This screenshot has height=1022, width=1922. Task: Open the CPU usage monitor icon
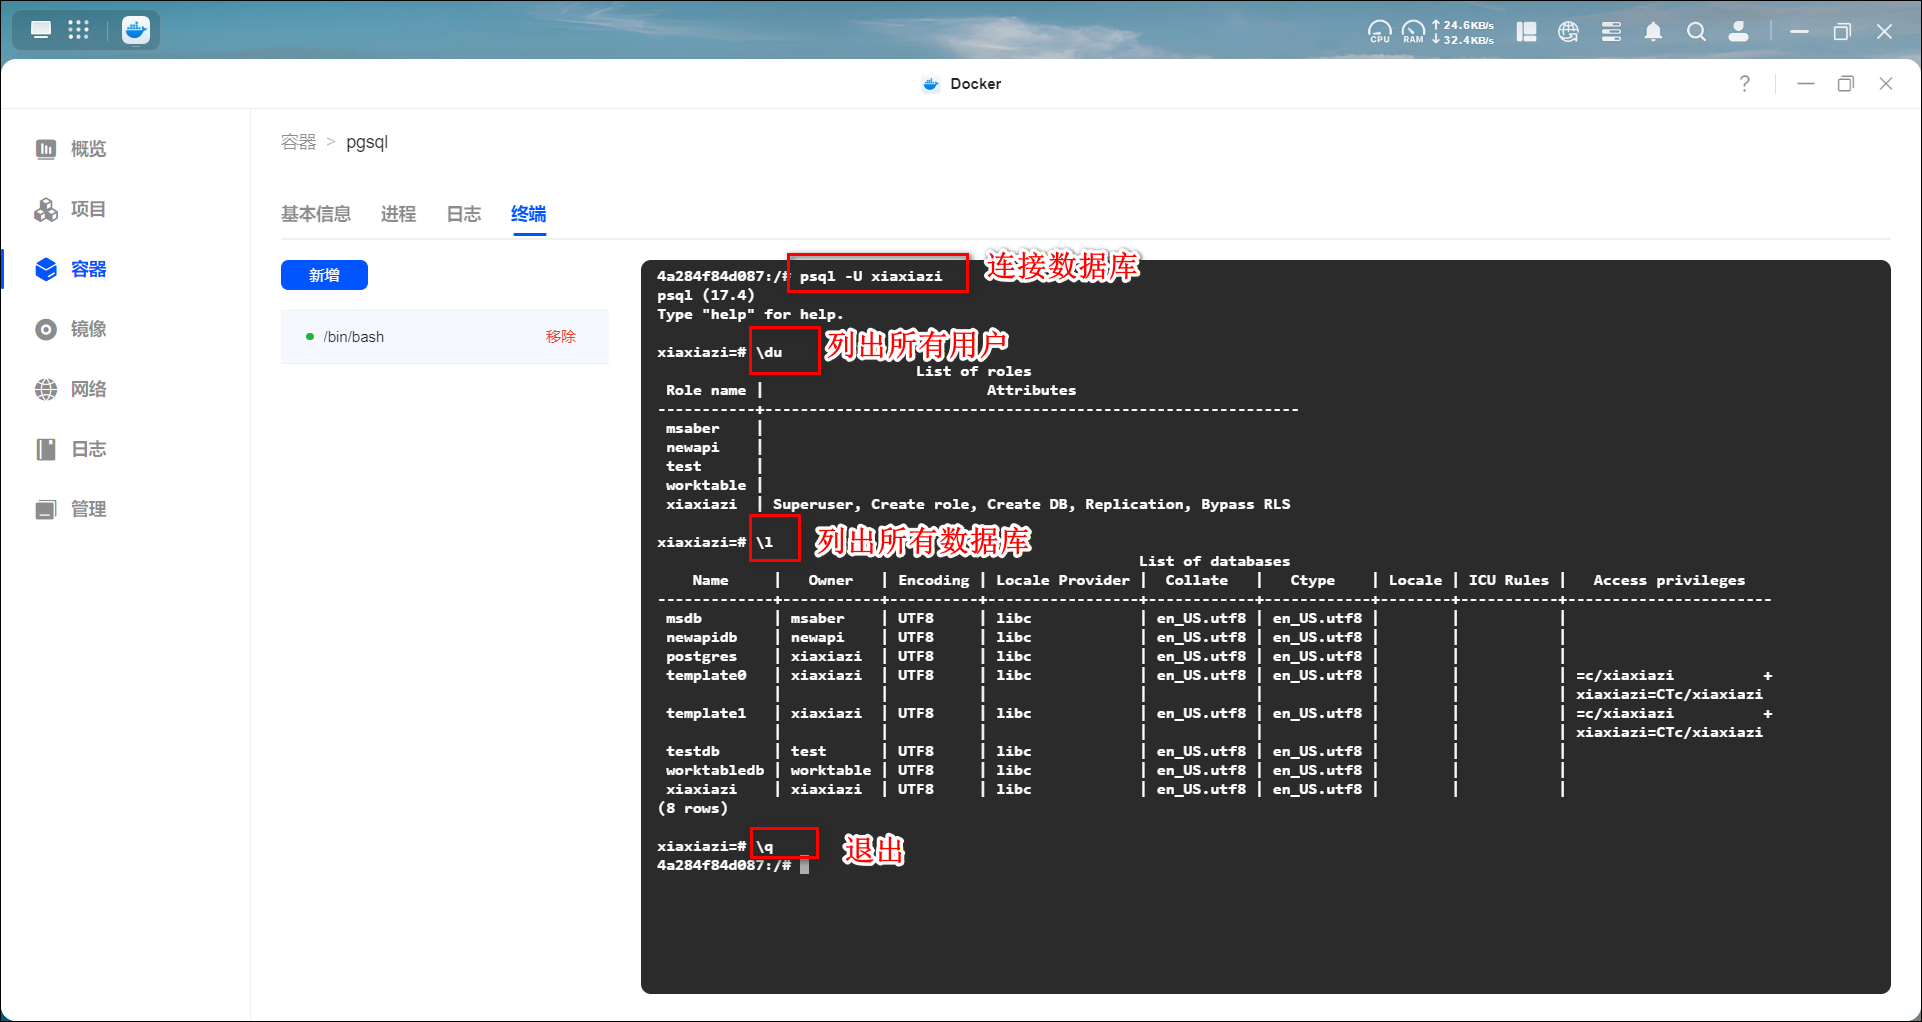[x=1379, y=32]
